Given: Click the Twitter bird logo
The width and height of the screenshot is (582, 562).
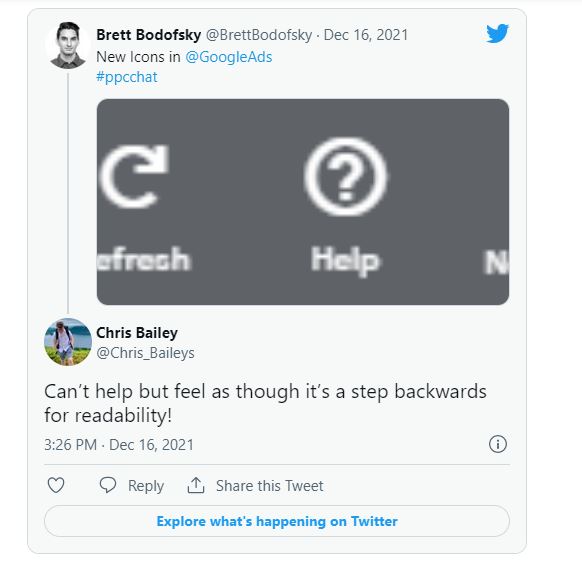Looking at the screenshot, I should pos(497,33).
